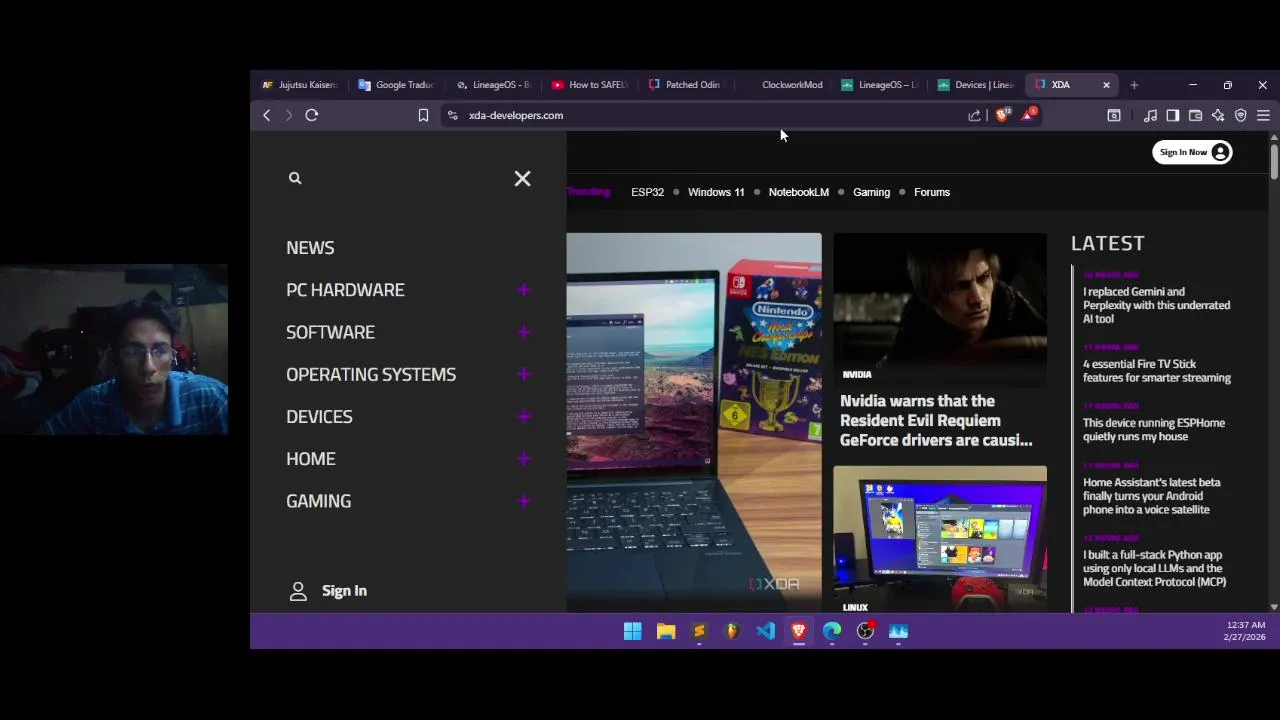Viewport: 1280px width, 720px height.
Task: Open File Explorer from taskbar
Action: [x=666, y=631]
